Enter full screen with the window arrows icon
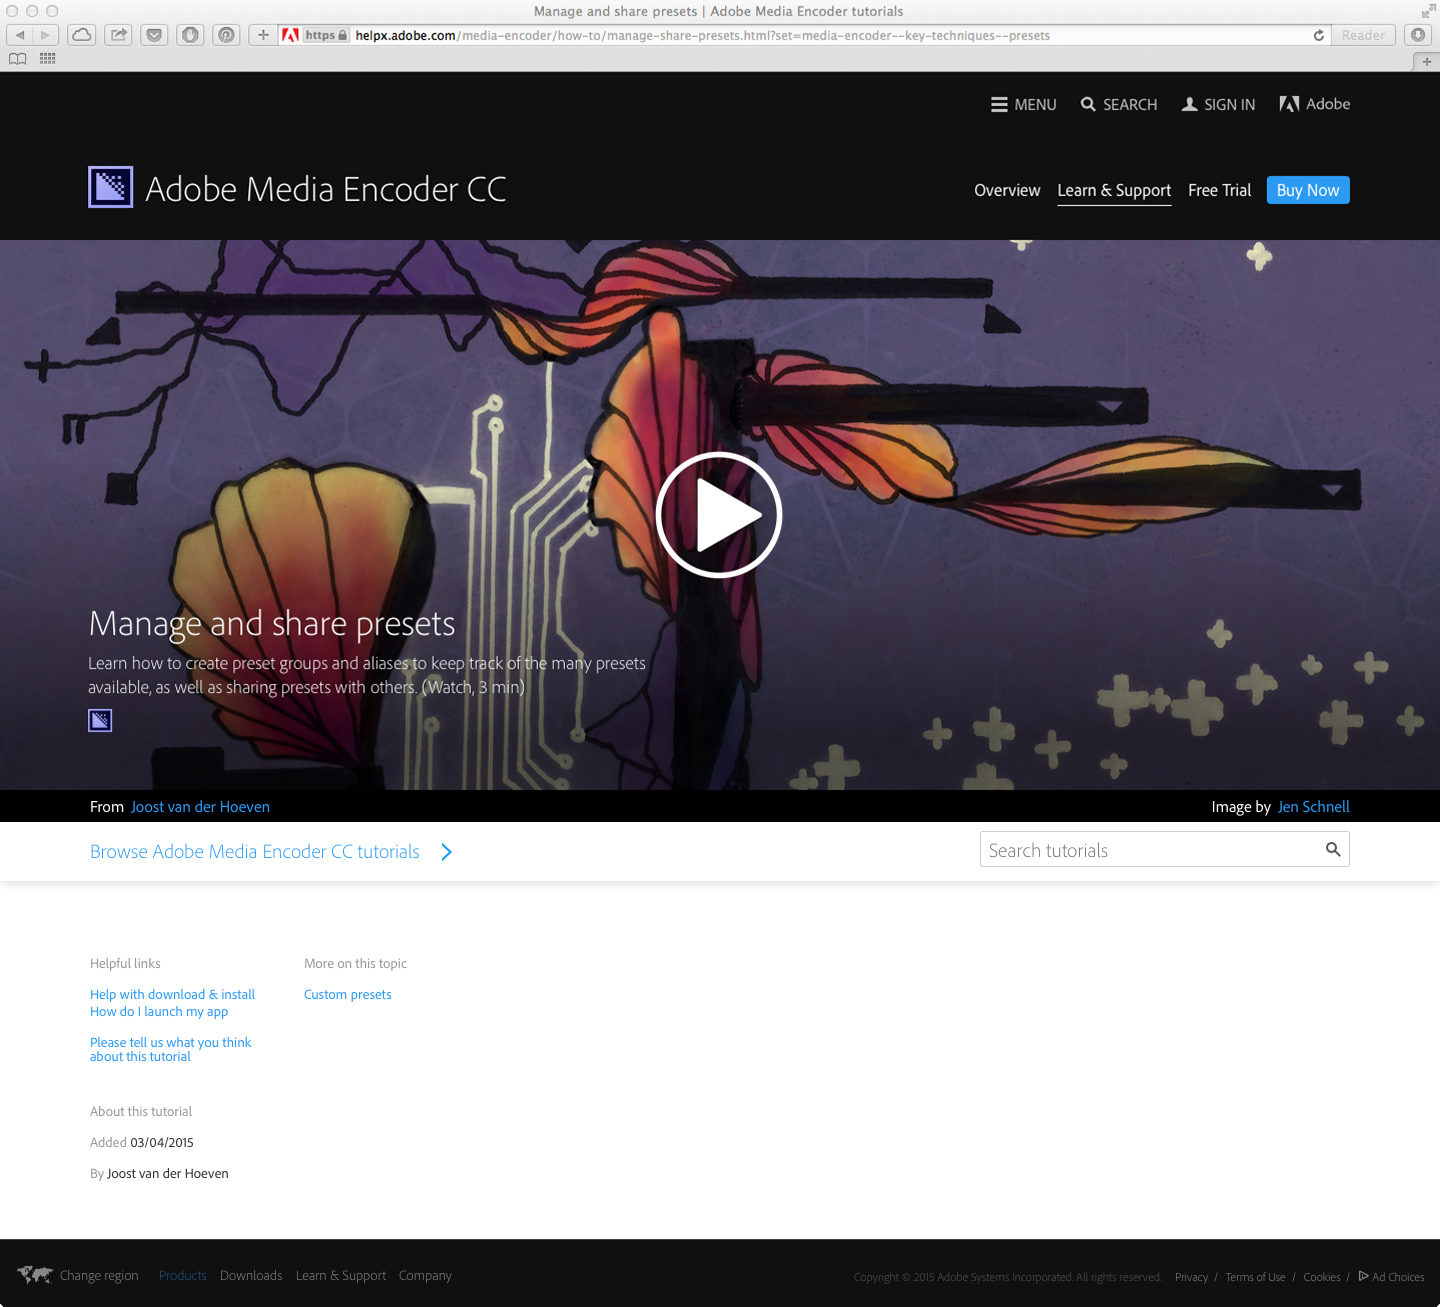This screenshot has height=1307, width=1440. point(1428,11)
